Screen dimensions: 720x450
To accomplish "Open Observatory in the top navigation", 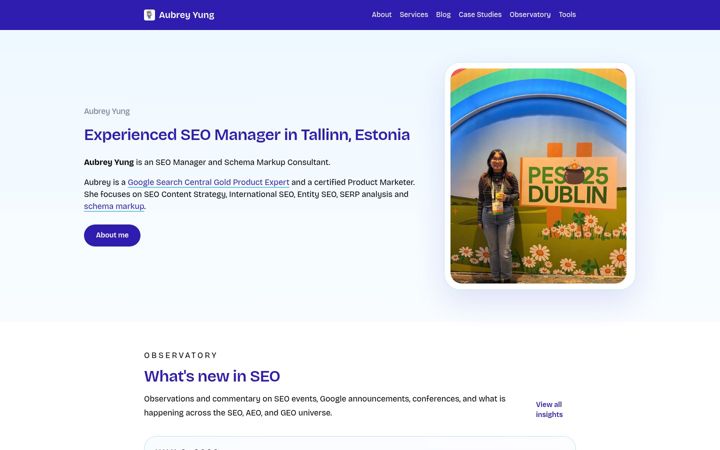I will click(530, 15).
